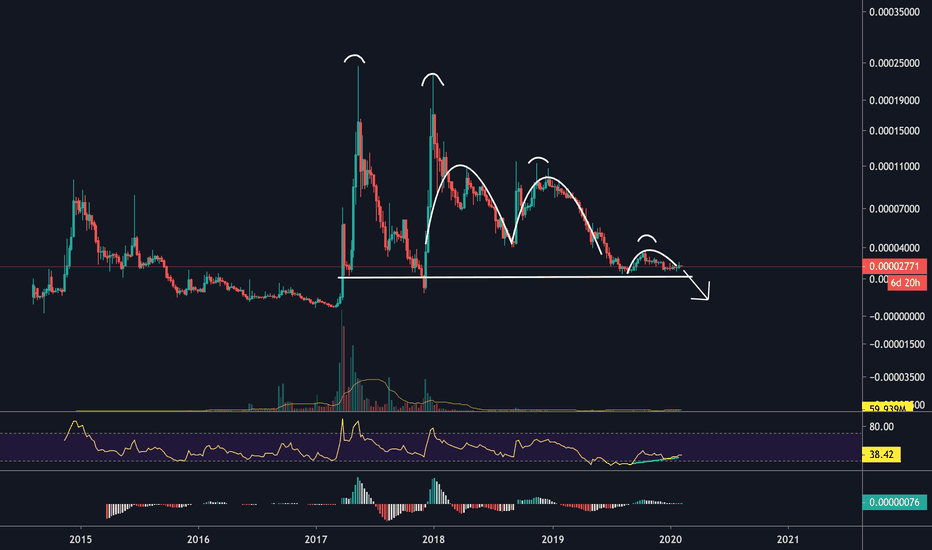Screen dimensions: 932x550
Task: Click the 2018 label on time axis
Action: point(433,539)
